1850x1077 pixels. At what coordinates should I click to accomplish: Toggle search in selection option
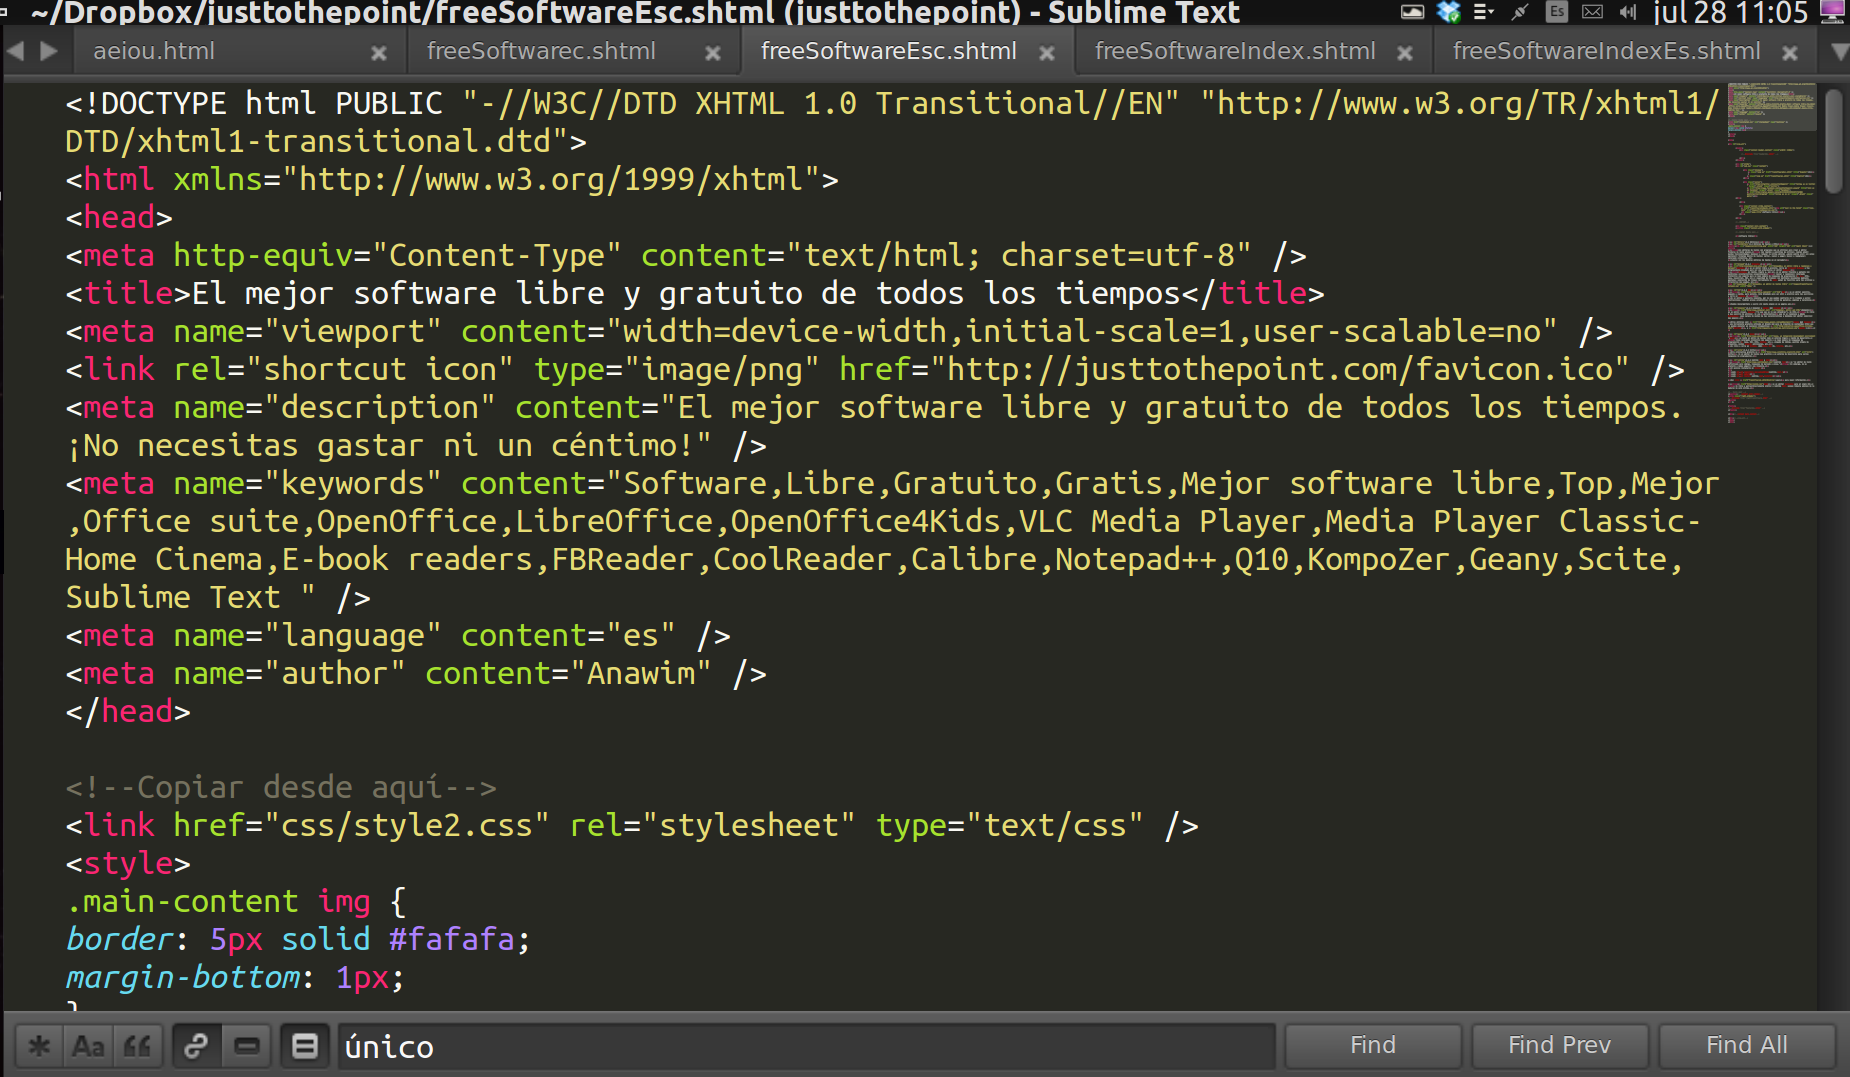[x=247, y=1046]
